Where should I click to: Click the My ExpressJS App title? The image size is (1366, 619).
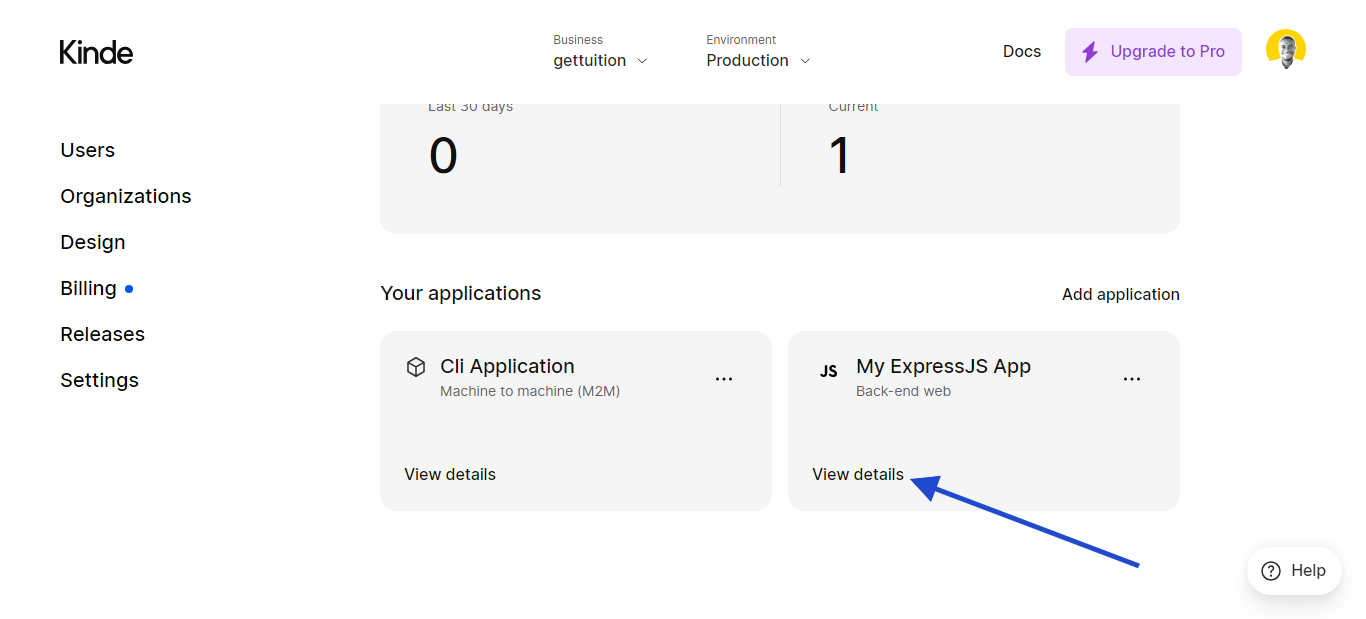coord(943,366)
